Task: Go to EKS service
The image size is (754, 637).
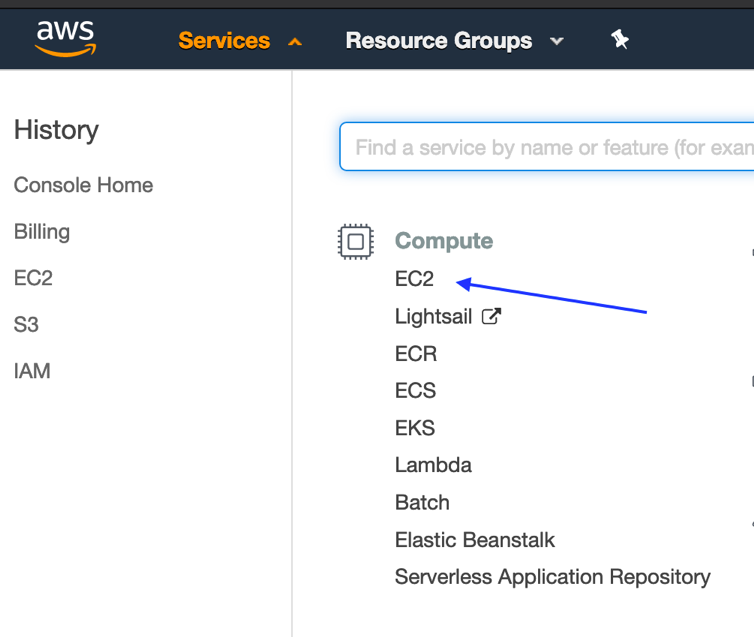Action: [415, 428]
